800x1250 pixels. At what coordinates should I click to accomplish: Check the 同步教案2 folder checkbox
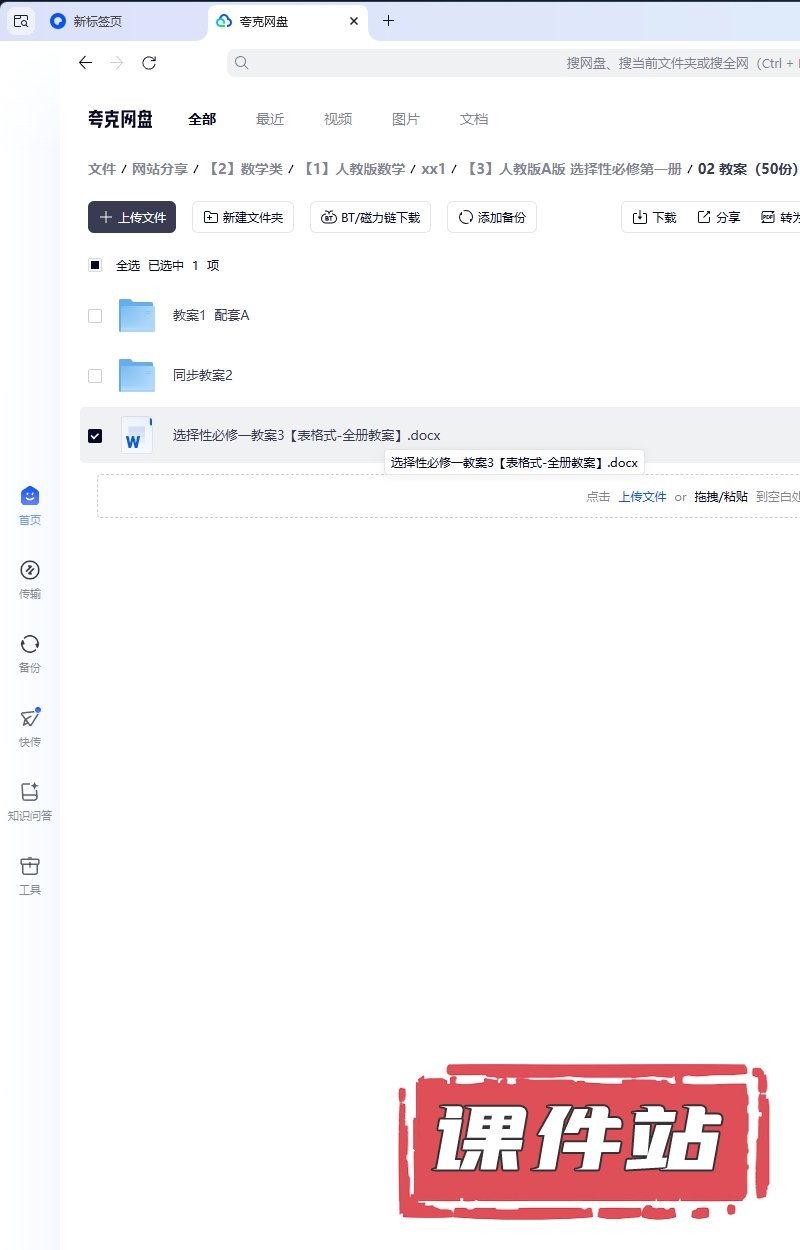[x=95, y=376]
